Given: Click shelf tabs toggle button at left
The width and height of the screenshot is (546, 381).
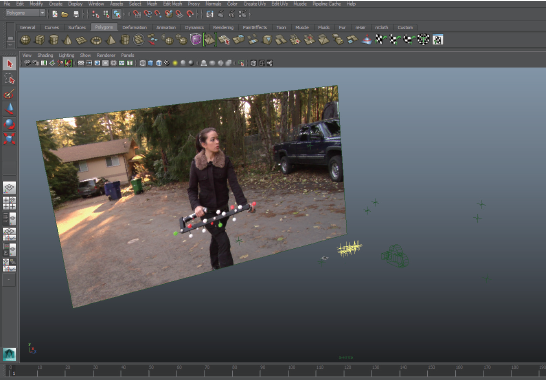Looking at the screenshot, I should tap(10, 38).
